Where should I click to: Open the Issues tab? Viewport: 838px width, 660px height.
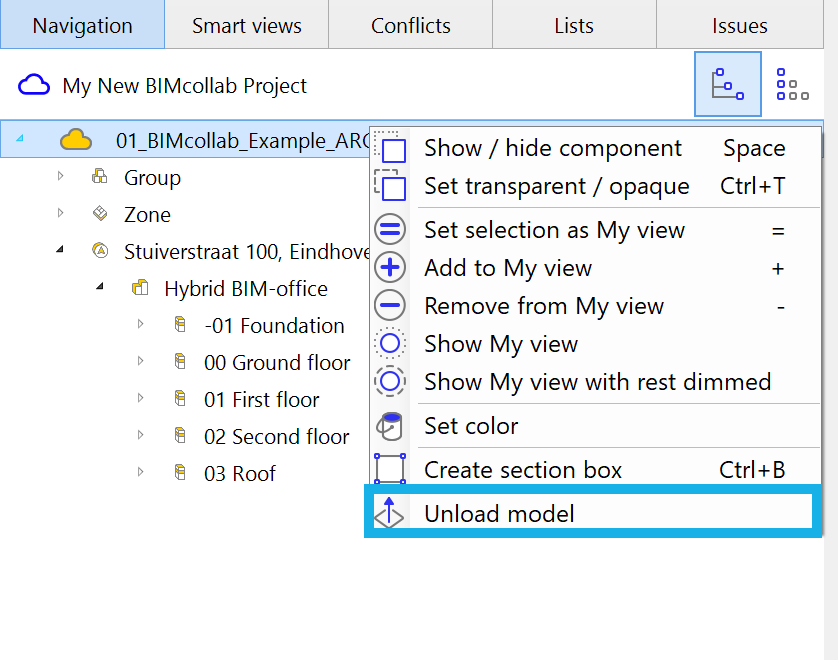click(x=740, y=25)
